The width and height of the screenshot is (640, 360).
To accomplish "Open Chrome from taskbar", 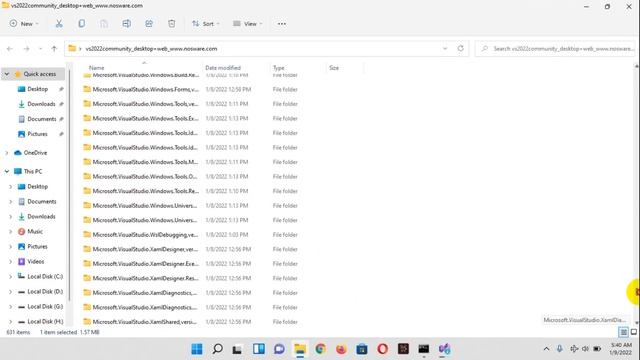I will pyautogui.click(x=321, y=349).
